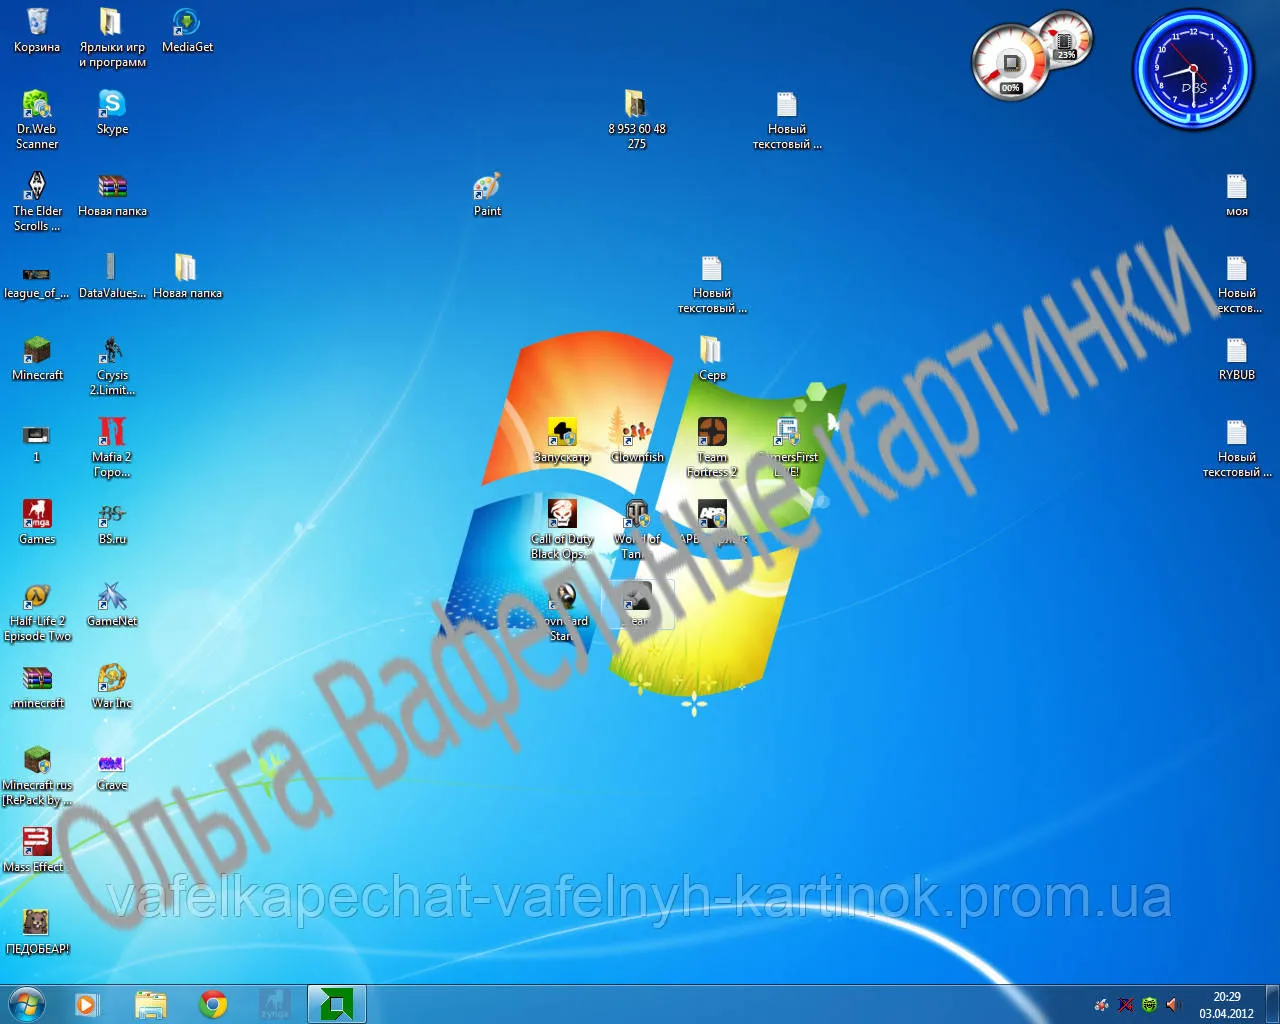Select the BS.ru shortcut
1280x1024 pixels.
pos(112,522)
